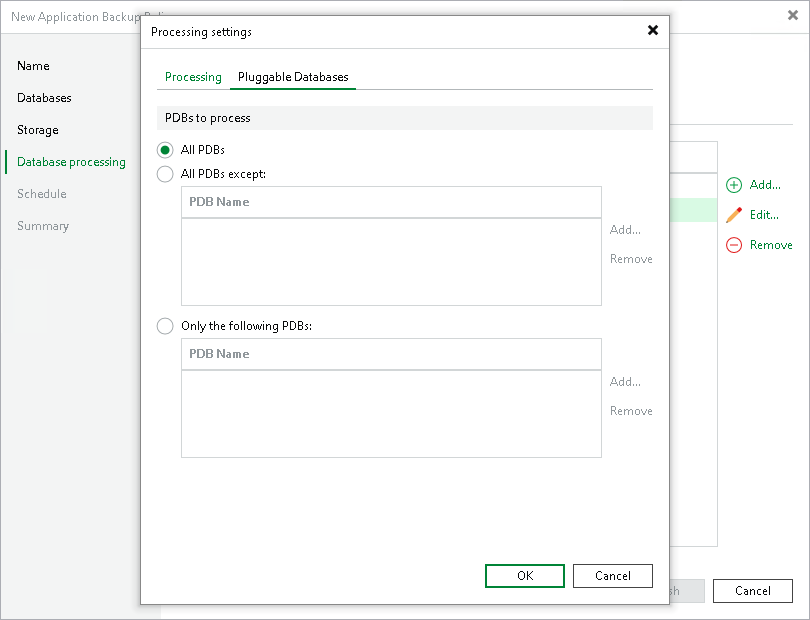Click Add... beside the inclusion PDB list
This screenshot has height=620, width=810.
pyautogui.click(x=624, y=381)
